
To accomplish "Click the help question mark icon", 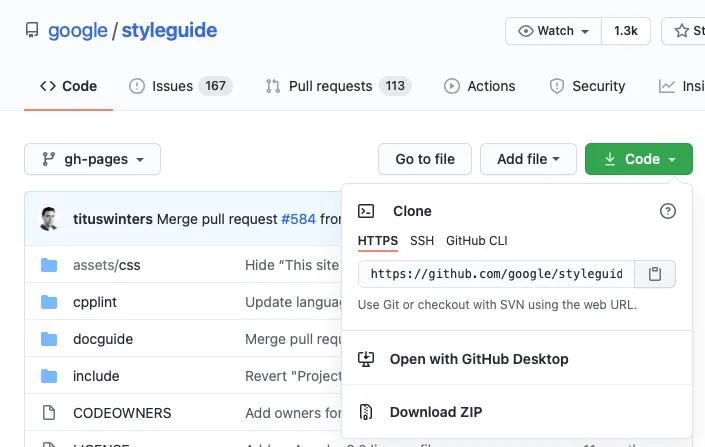I will point(668,211).
